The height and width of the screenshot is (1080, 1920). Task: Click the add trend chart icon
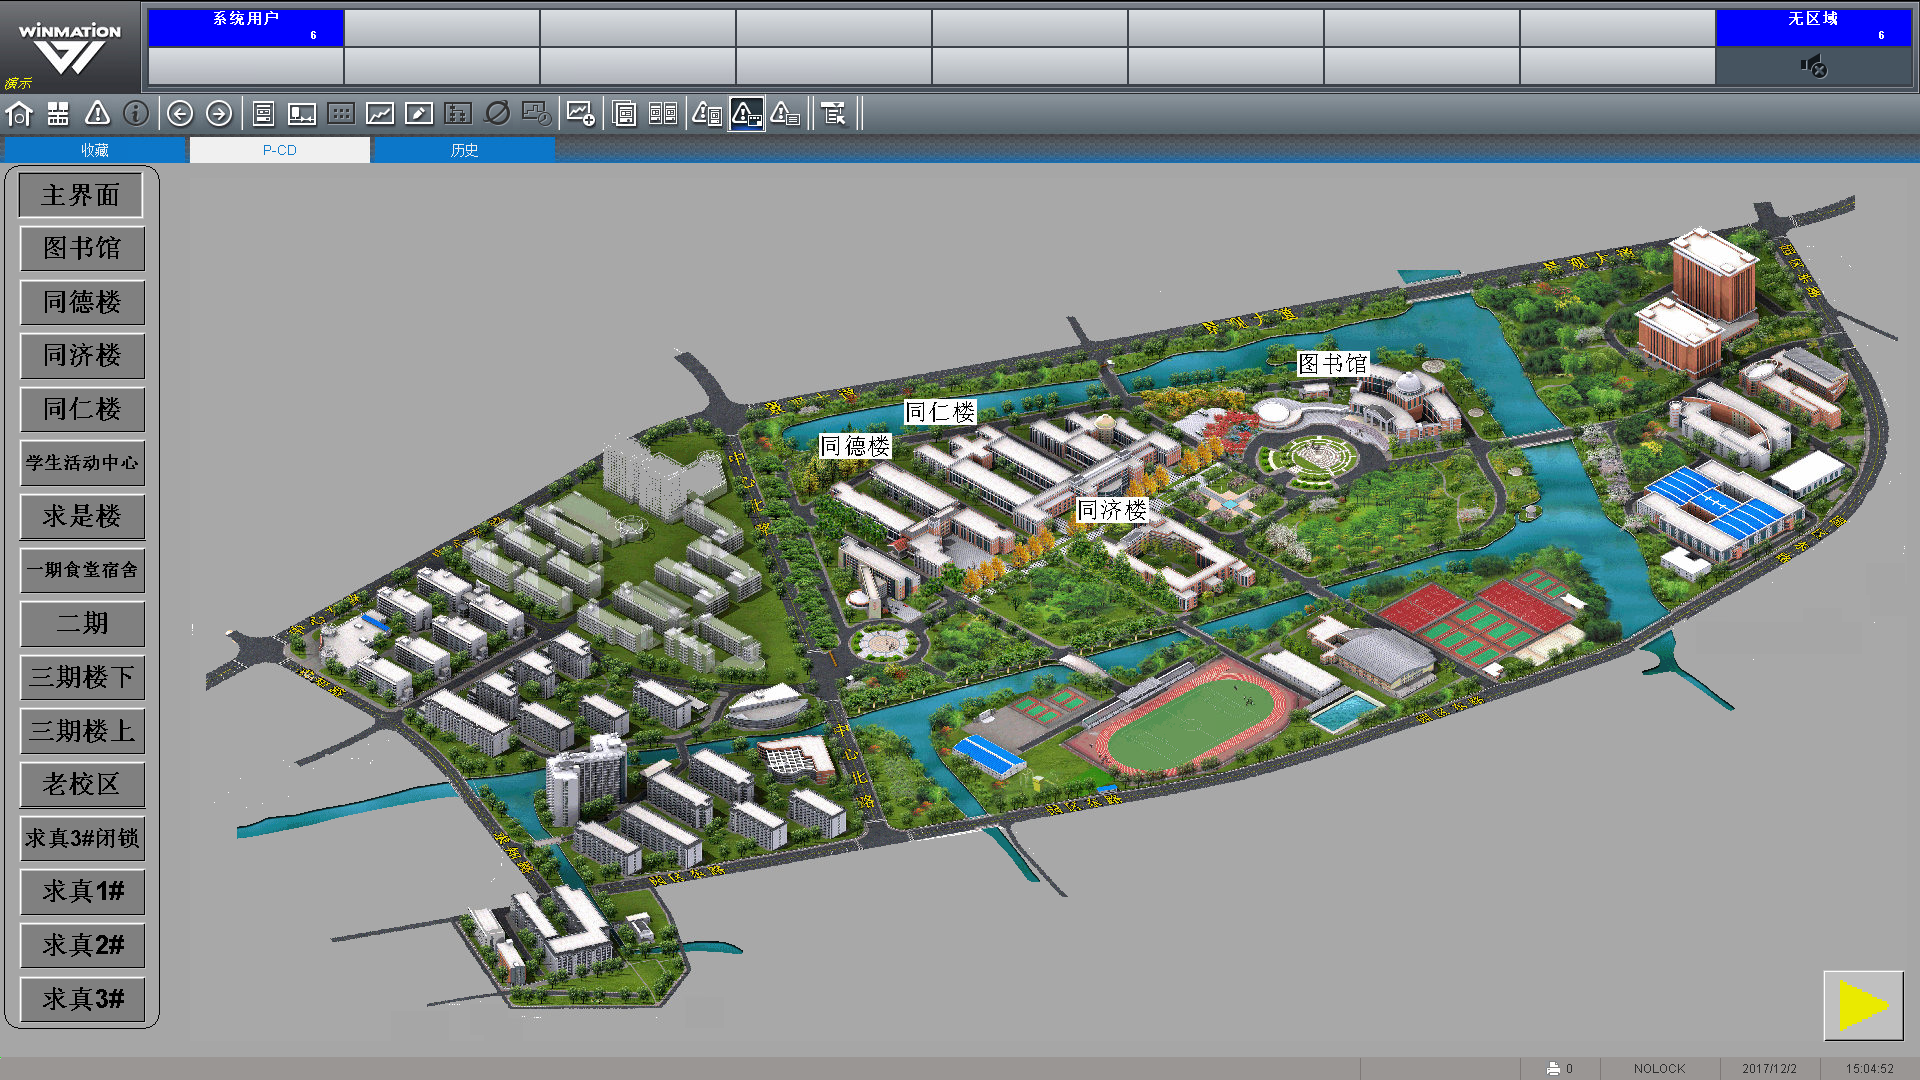point(581,114)
